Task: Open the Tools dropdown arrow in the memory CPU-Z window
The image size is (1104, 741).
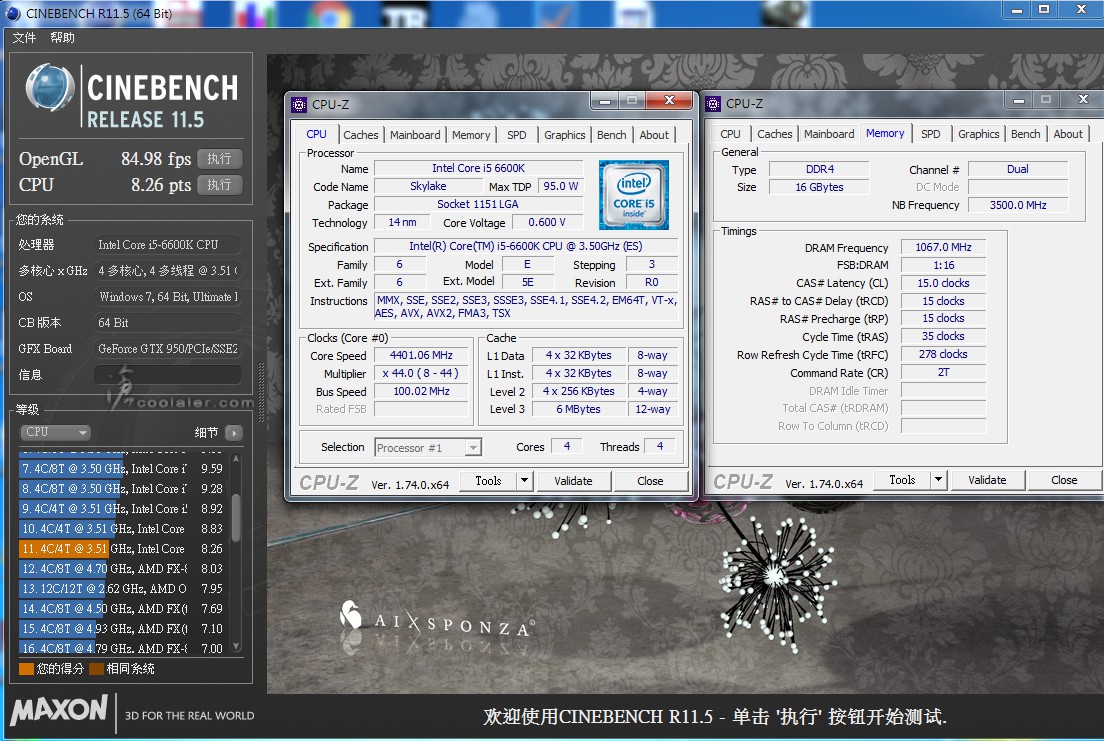Action: (x=938, y=480)
